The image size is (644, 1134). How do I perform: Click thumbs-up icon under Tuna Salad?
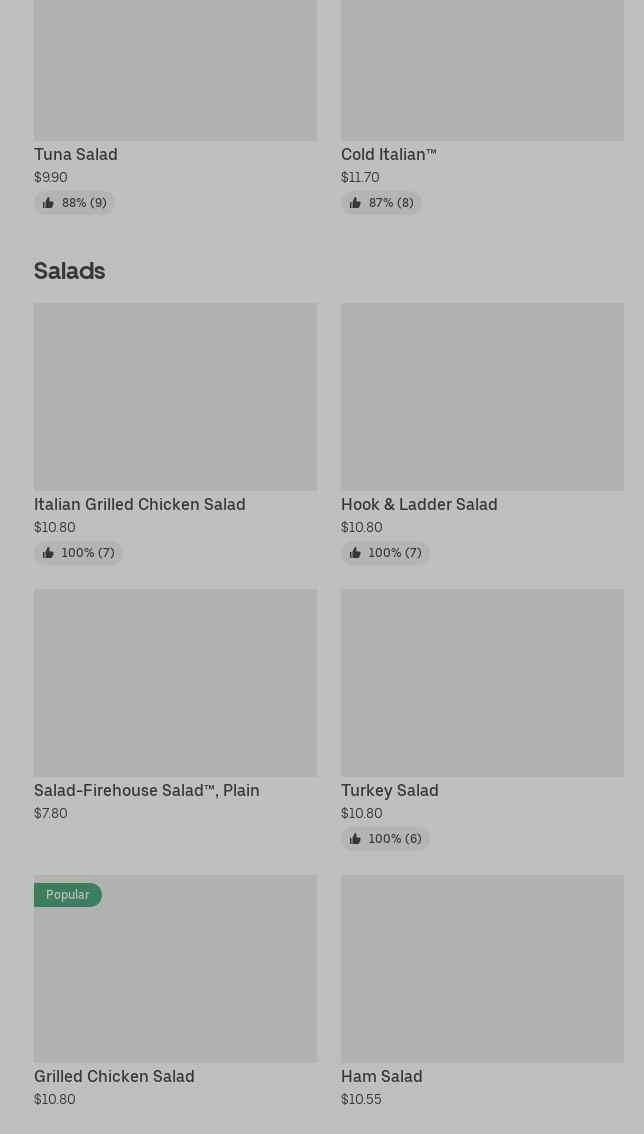point(48,203)
